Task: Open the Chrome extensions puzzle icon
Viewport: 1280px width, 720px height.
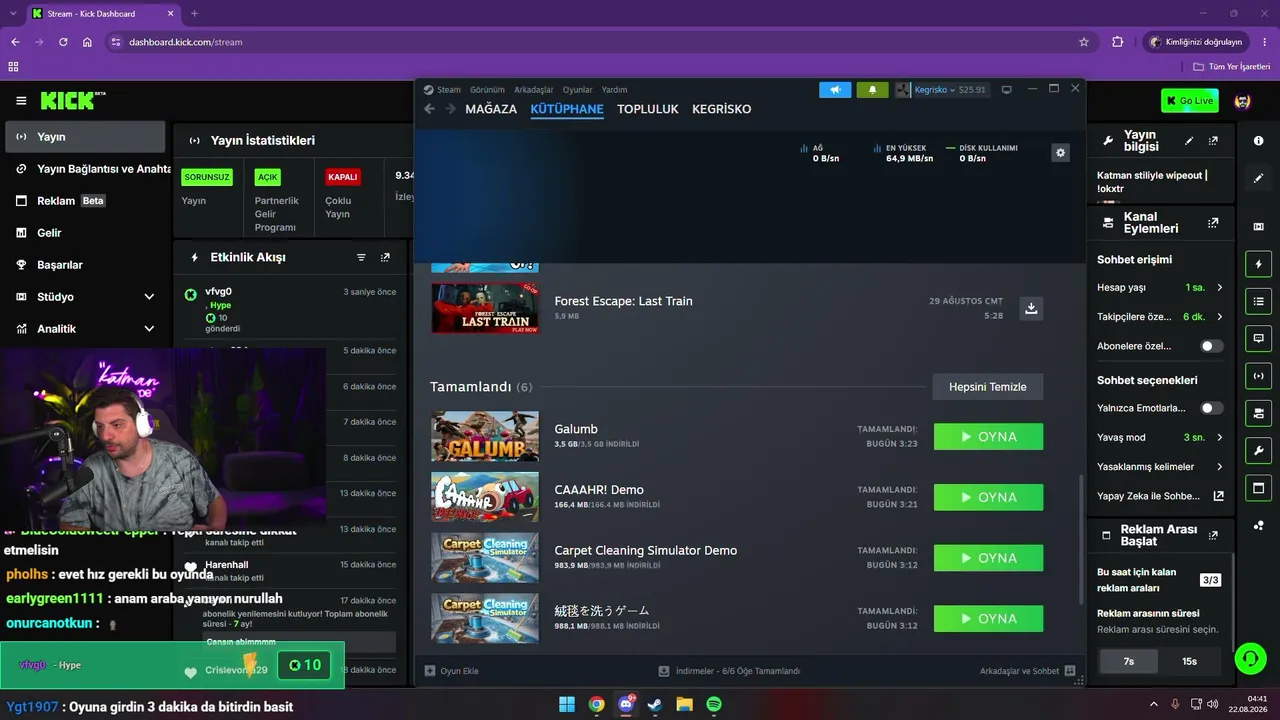Action: point(1118,42)
